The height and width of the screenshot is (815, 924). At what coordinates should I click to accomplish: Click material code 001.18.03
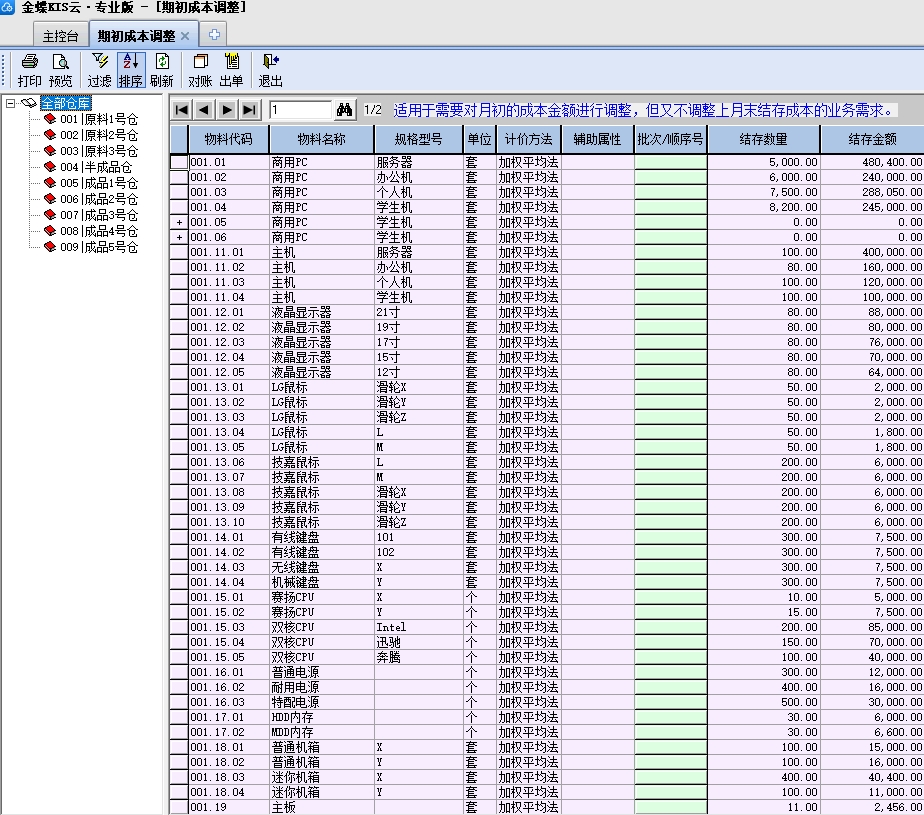[229, 778]
